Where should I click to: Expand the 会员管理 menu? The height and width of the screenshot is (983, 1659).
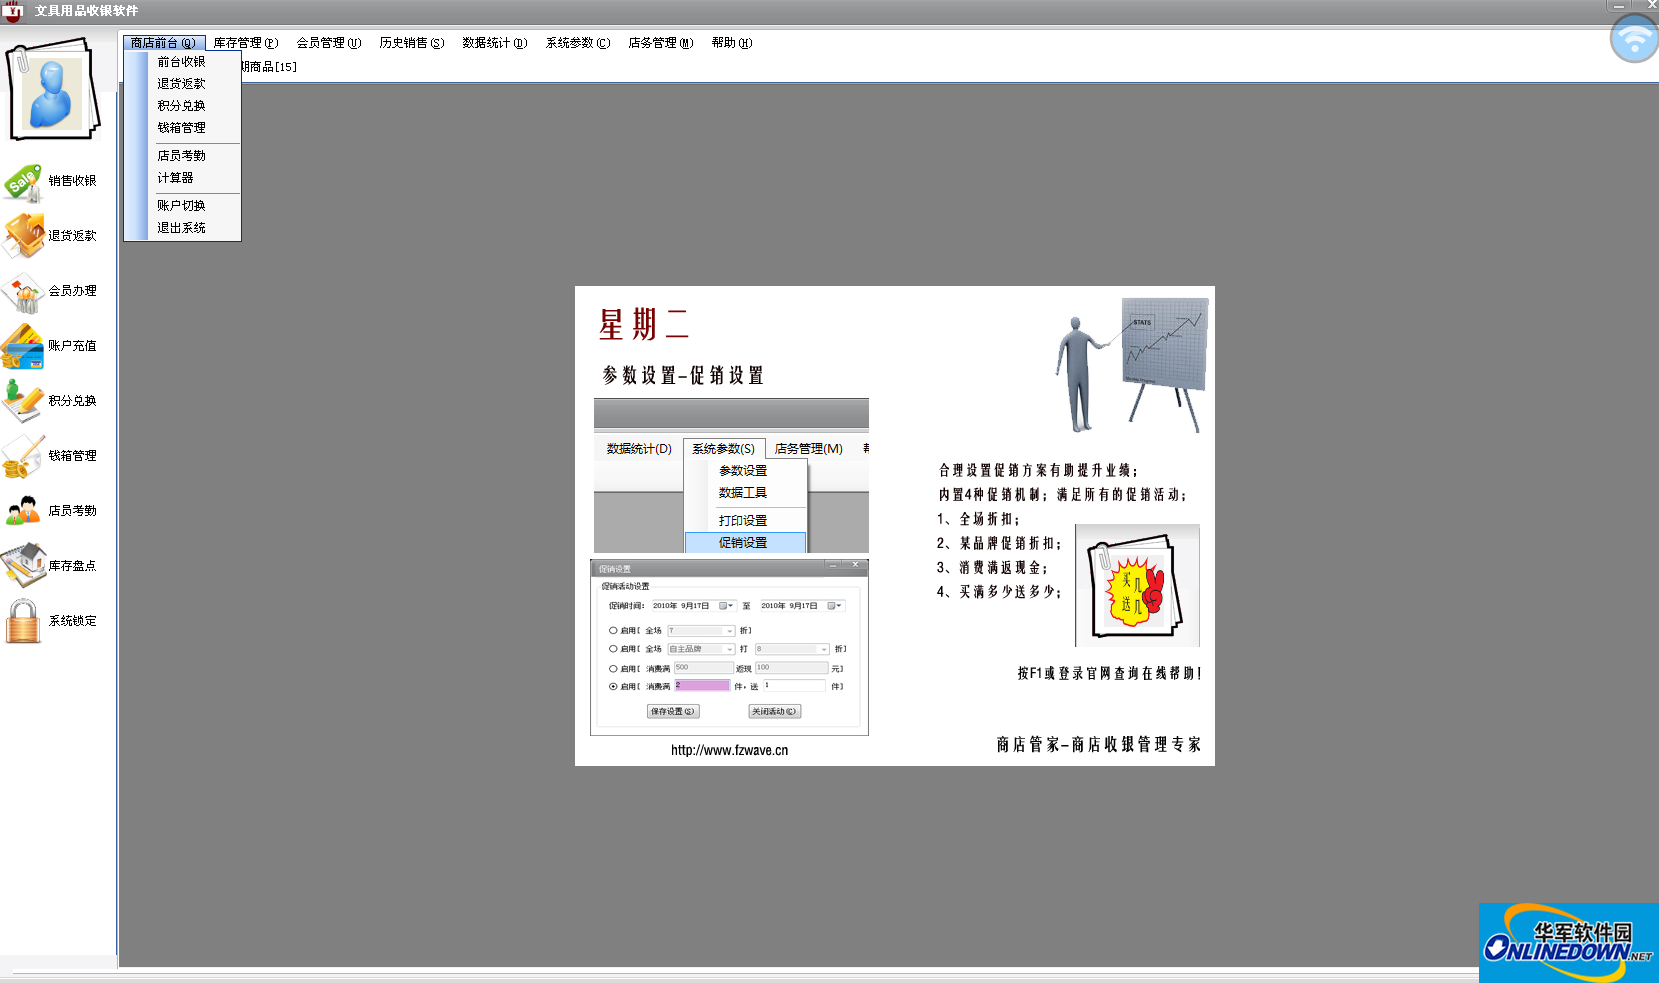(328, 43)
